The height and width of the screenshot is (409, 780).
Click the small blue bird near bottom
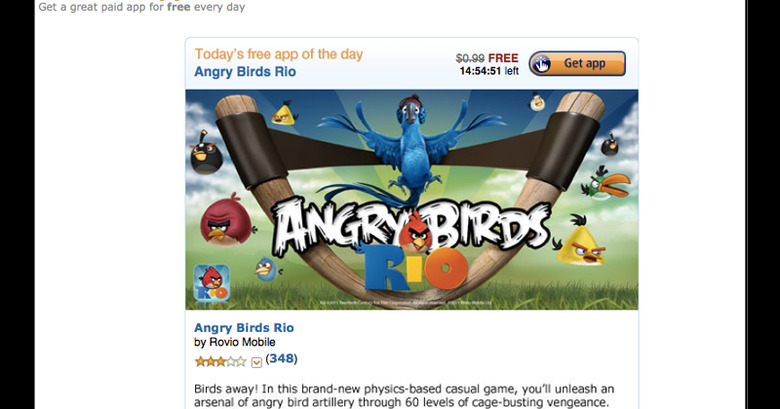click(267, 269)
